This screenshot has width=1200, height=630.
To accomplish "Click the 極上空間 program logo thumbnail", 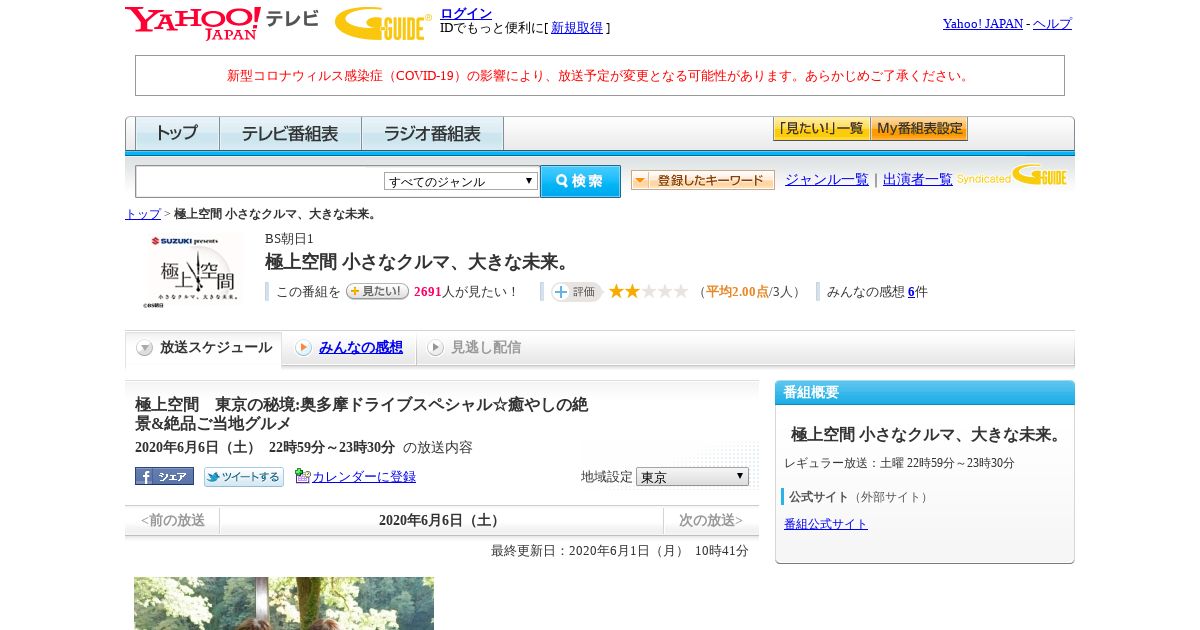I will [x=195, y=270].
